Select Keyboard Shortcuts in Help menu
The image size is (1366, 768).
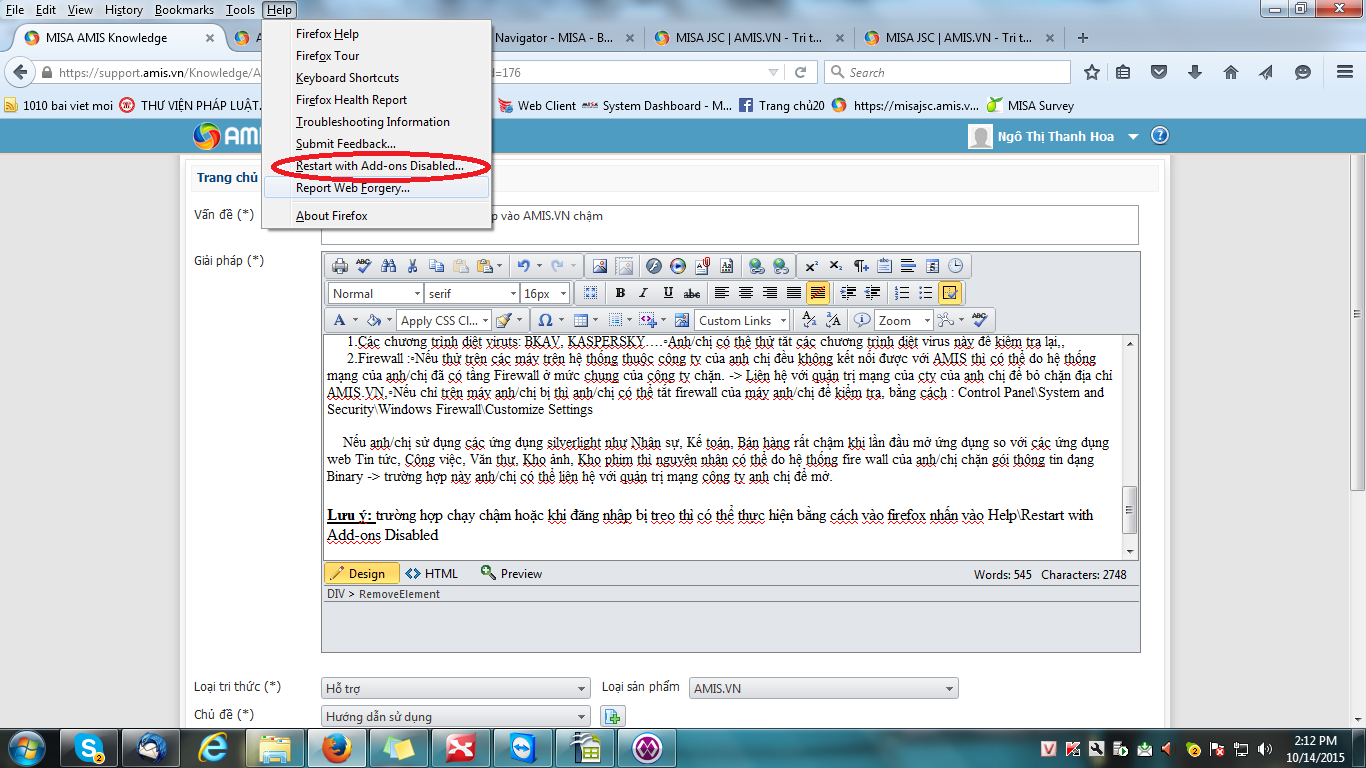(x=376, y=78)
